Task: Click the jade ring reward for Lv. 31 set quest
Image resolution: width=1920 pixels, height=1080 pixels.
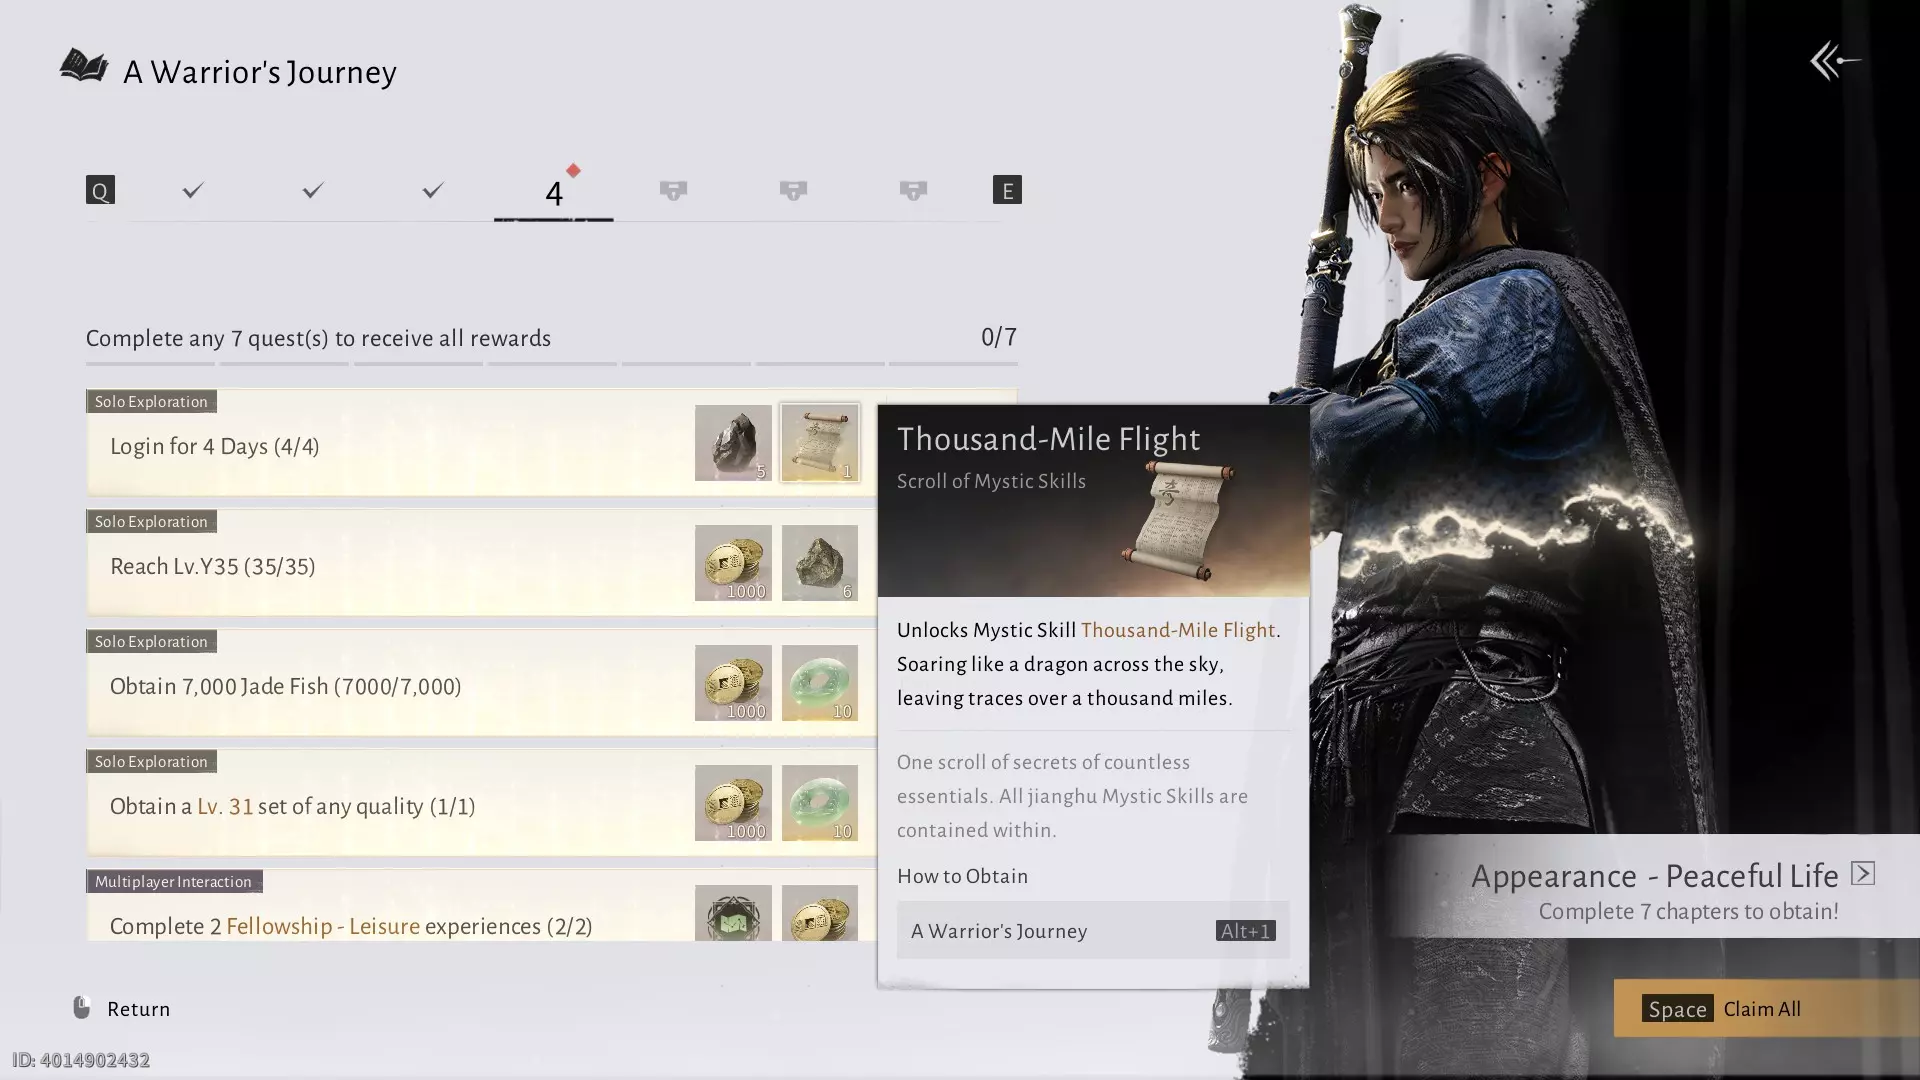Action: [x=819, y=803]
